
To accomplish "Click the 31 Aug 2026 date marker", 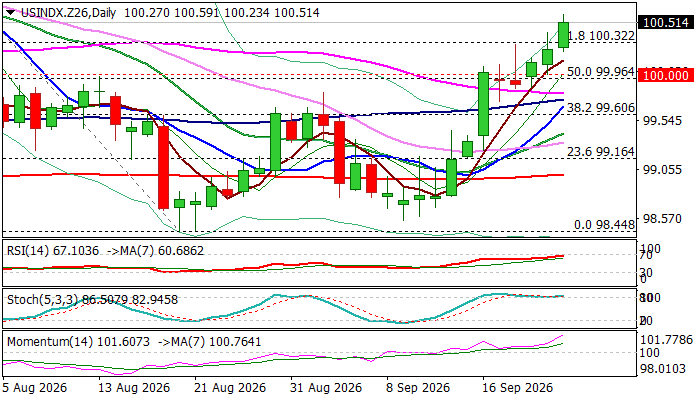I will [326, 387].
